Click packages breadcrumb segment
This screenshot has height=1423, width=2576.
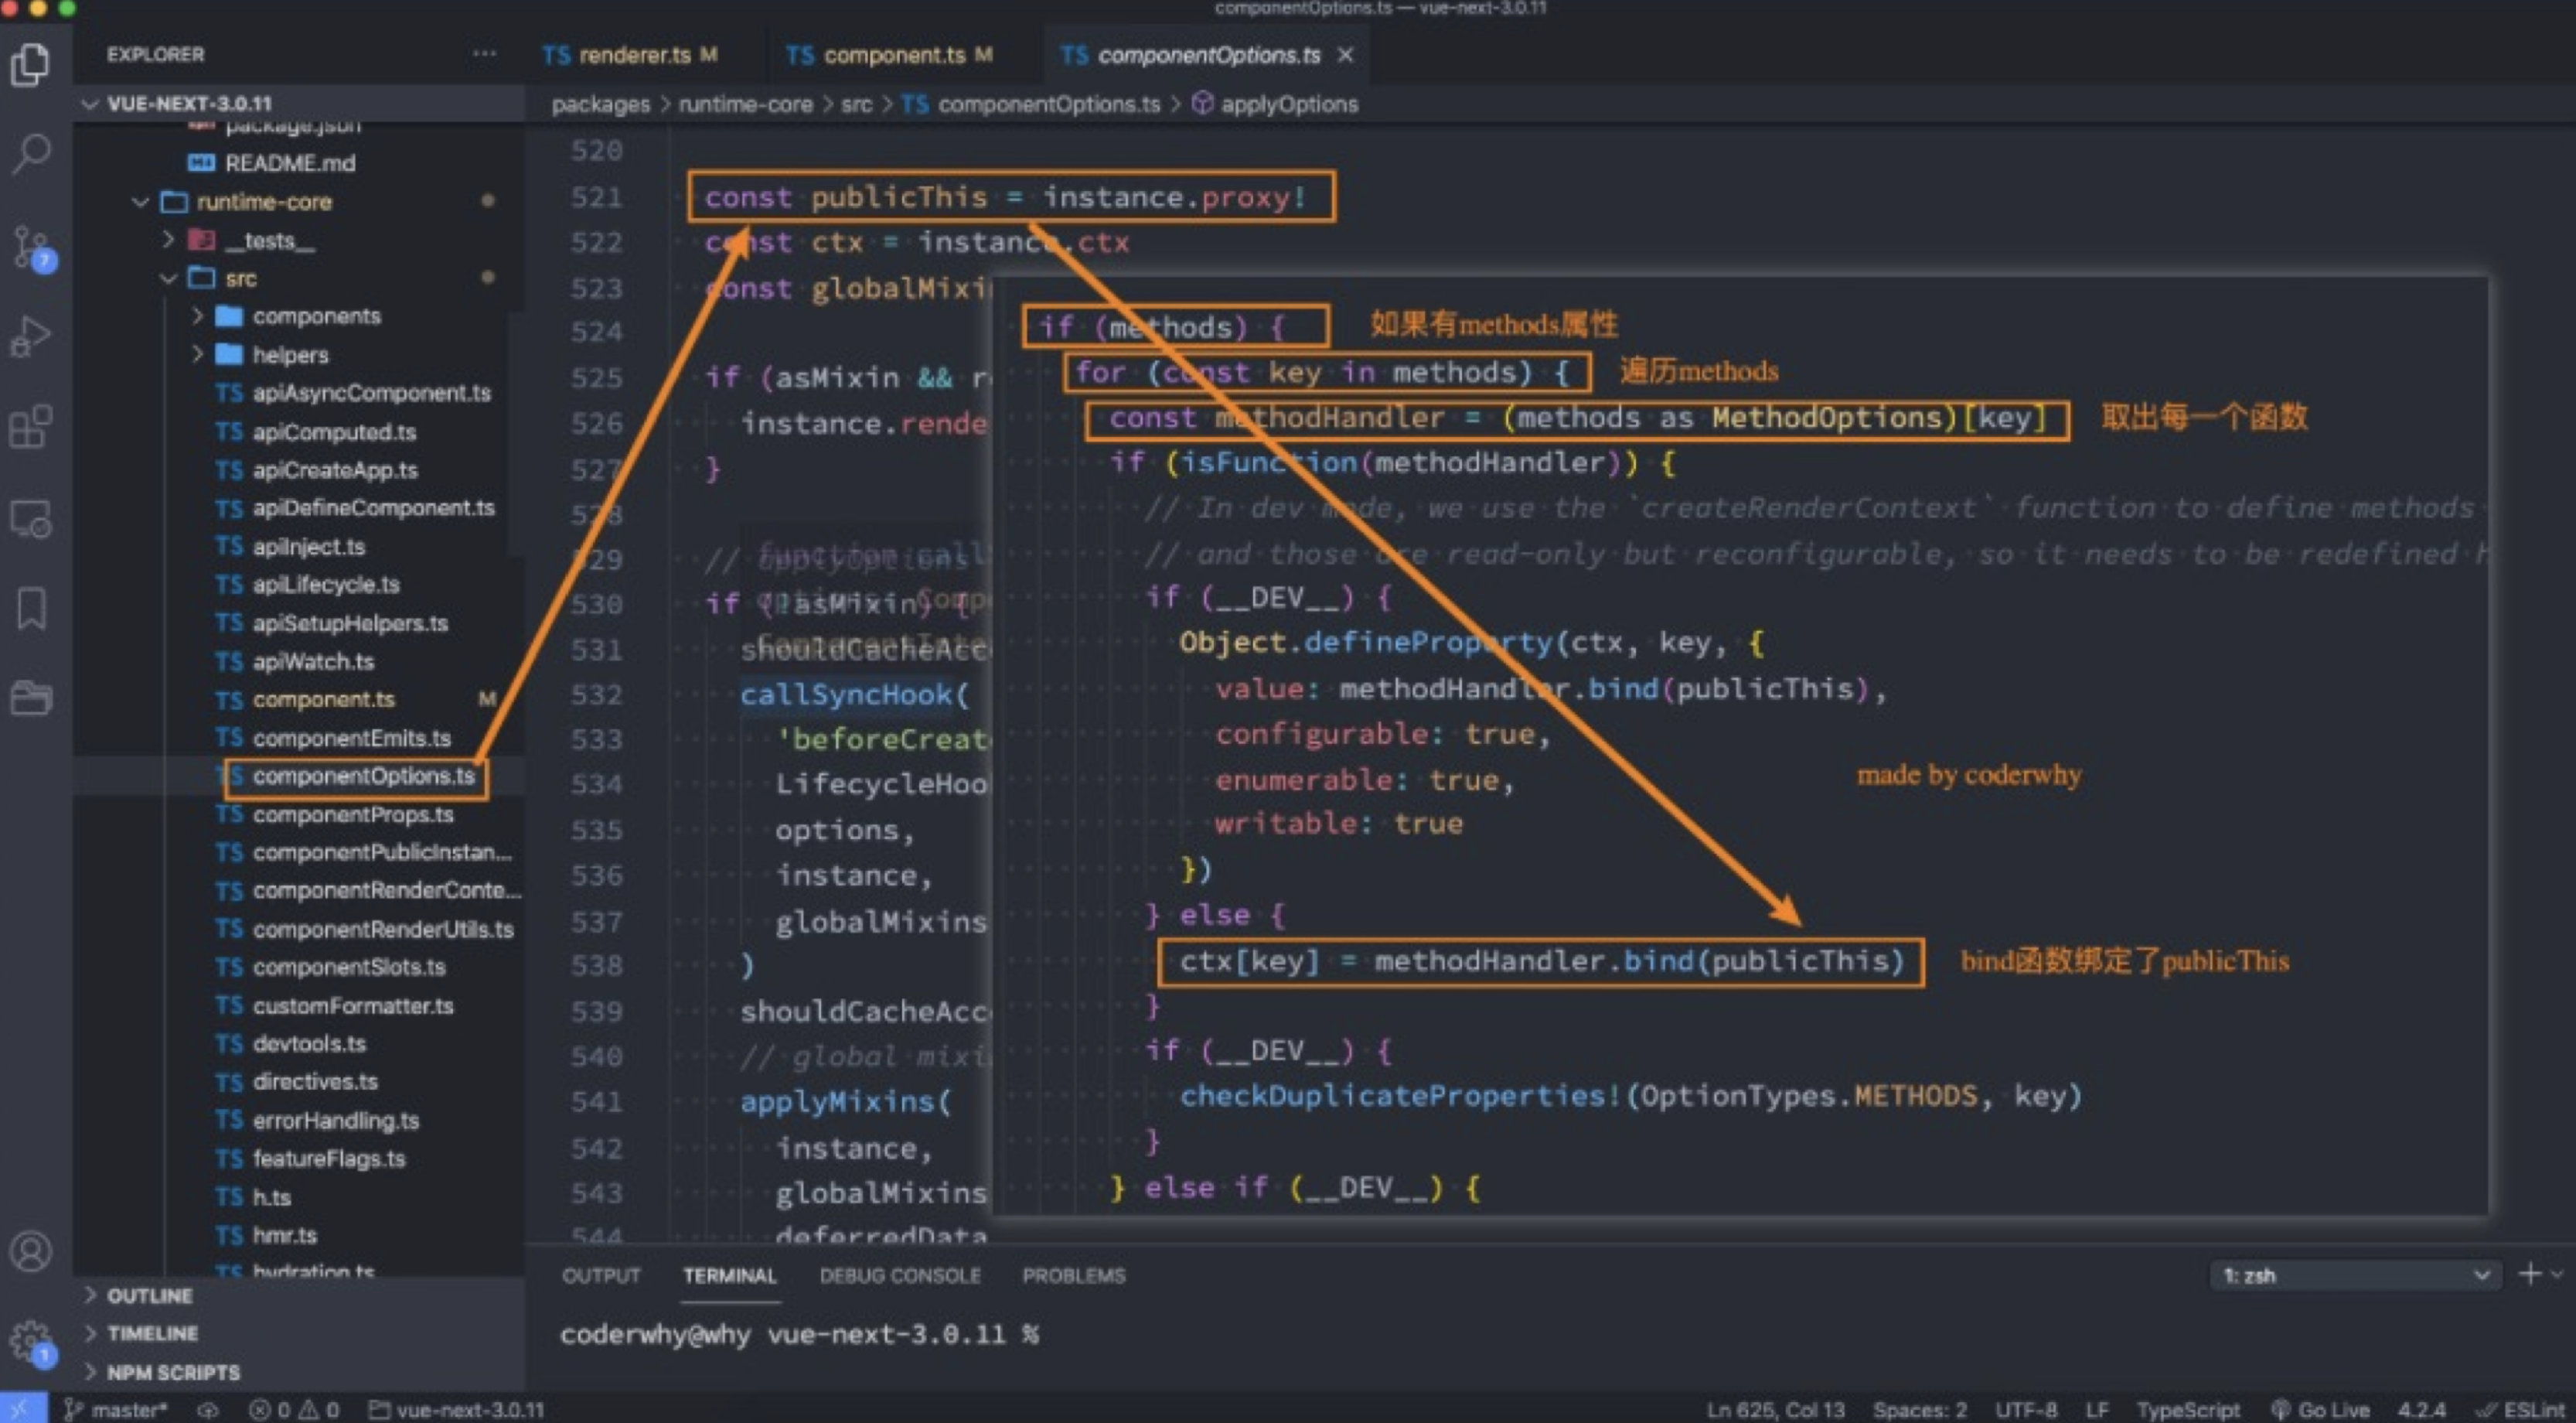tap(600, 104)
